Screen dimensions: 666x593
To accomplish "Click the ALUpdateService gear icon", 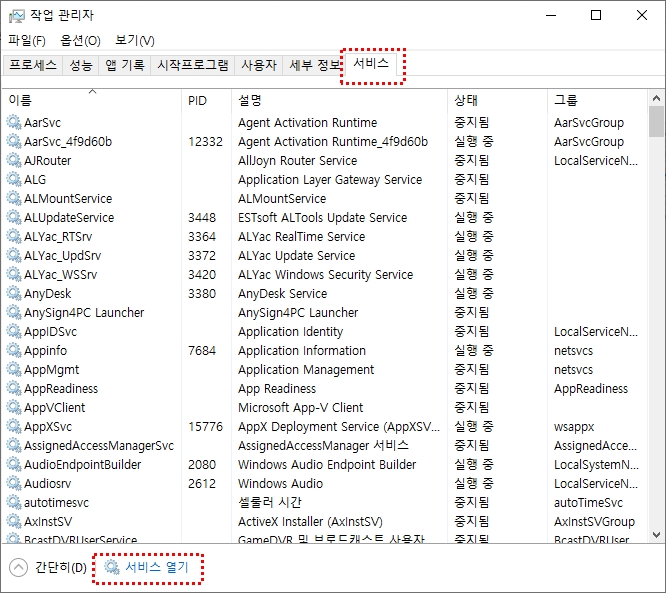I will tap(14, 217).
